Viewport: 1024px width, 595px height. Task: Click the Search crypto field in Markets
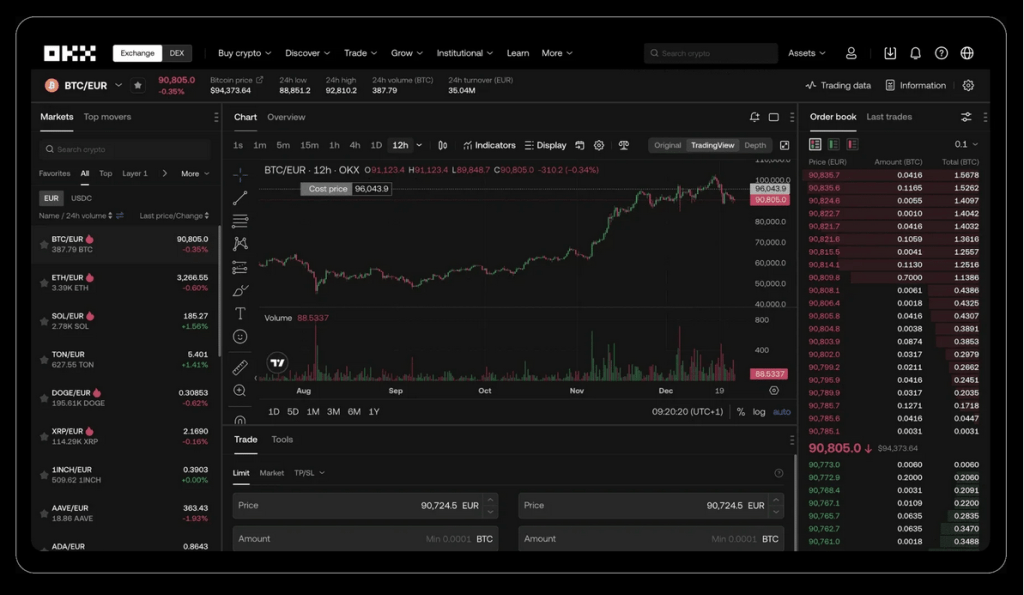click(x=125, y=149)
